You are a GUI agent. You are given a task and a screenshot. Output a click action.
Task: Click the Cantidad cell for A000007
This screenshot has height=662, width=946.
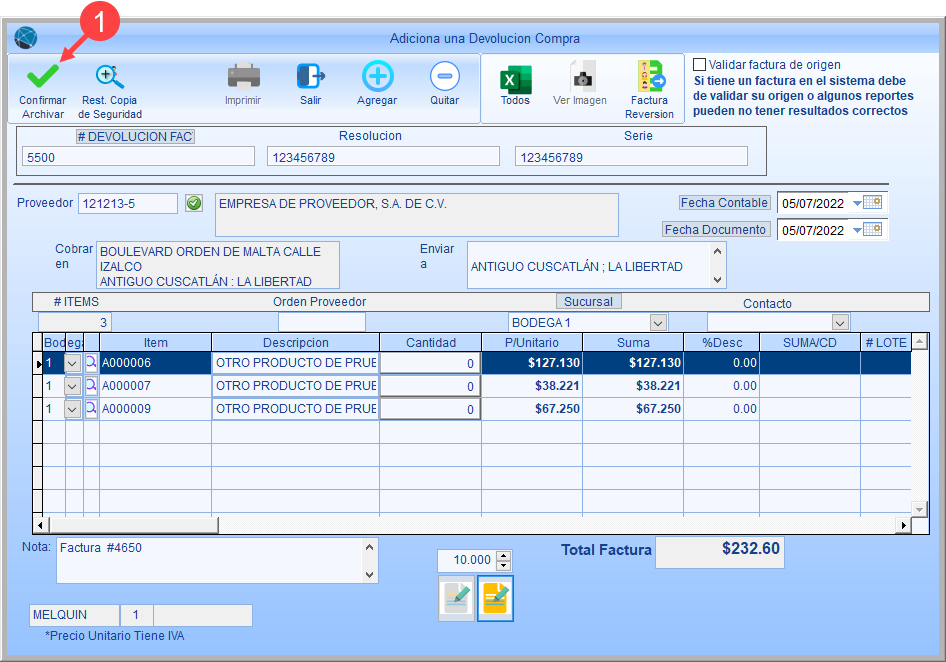coord(430,386)
